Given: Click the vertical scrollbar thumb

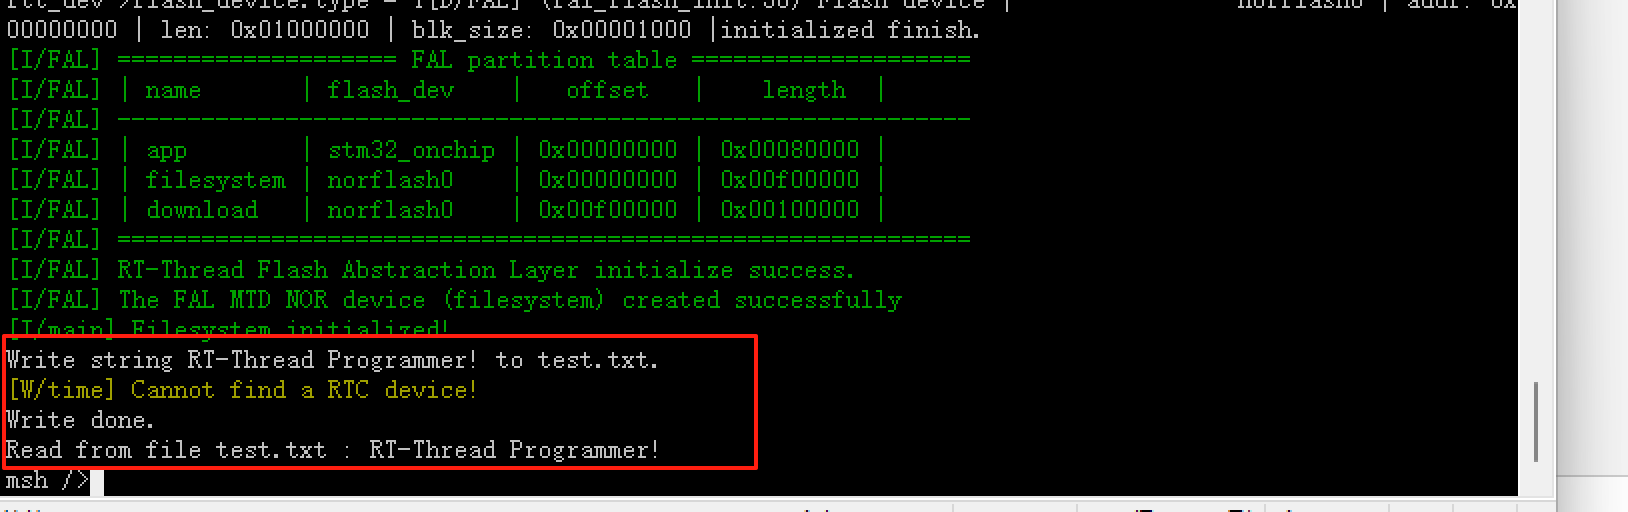Looking at the screenshot, I should (x=1536, y=421).
